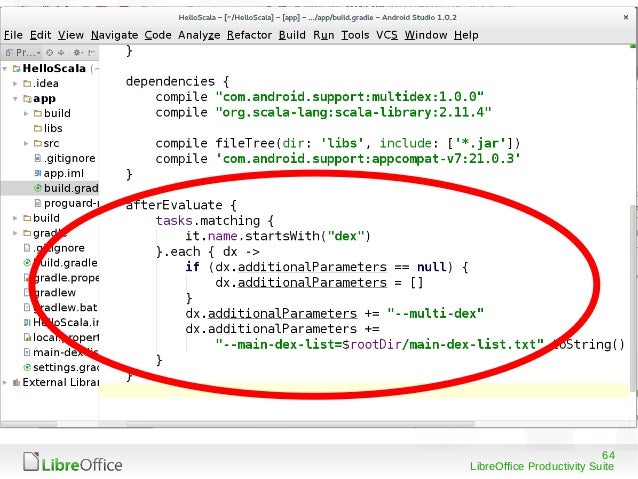Click the tasks.matching line in editor

coord(214,221)
